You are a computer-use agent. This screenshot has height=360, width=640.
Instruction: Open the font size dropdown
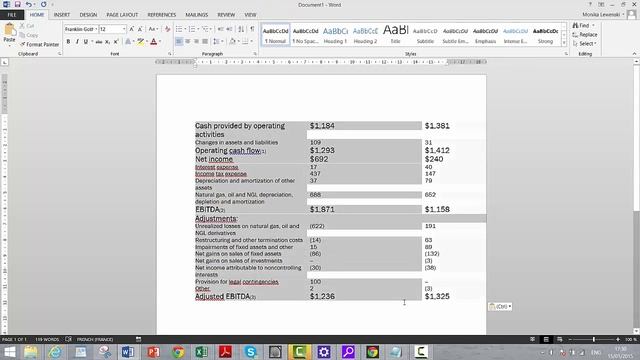[124, 29]
